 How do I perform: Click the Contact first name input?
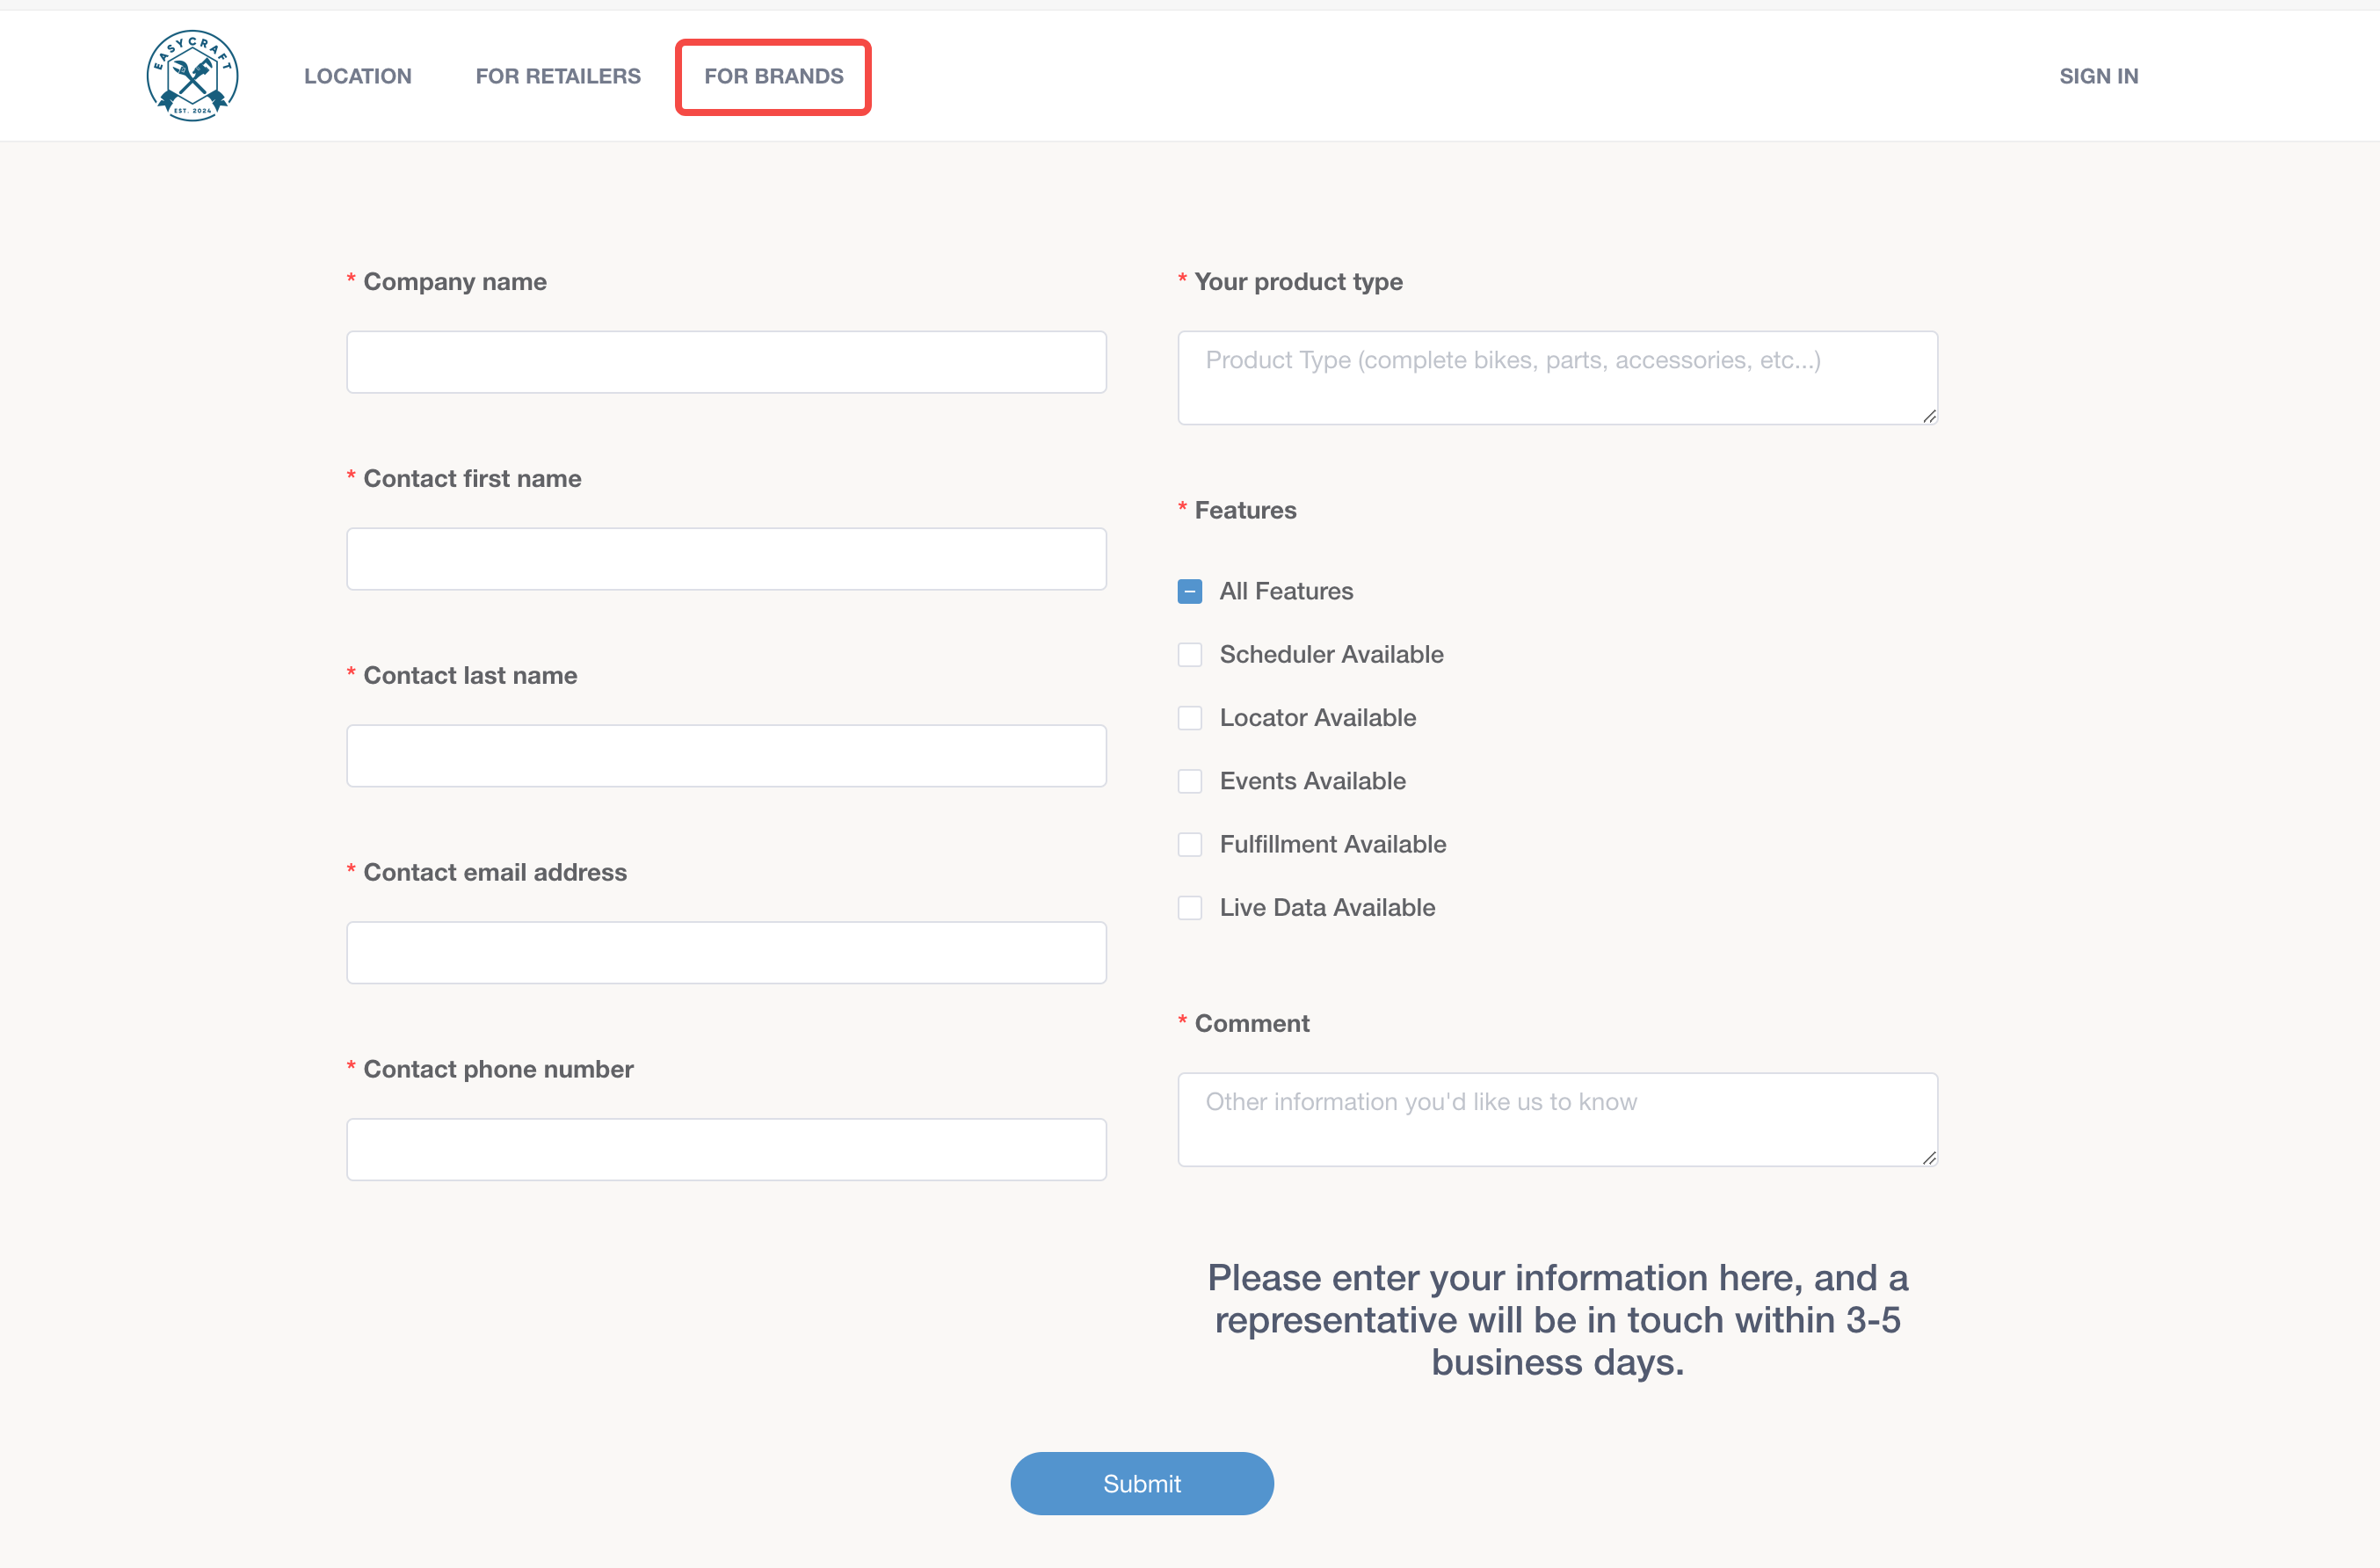(x=726, y=559)
